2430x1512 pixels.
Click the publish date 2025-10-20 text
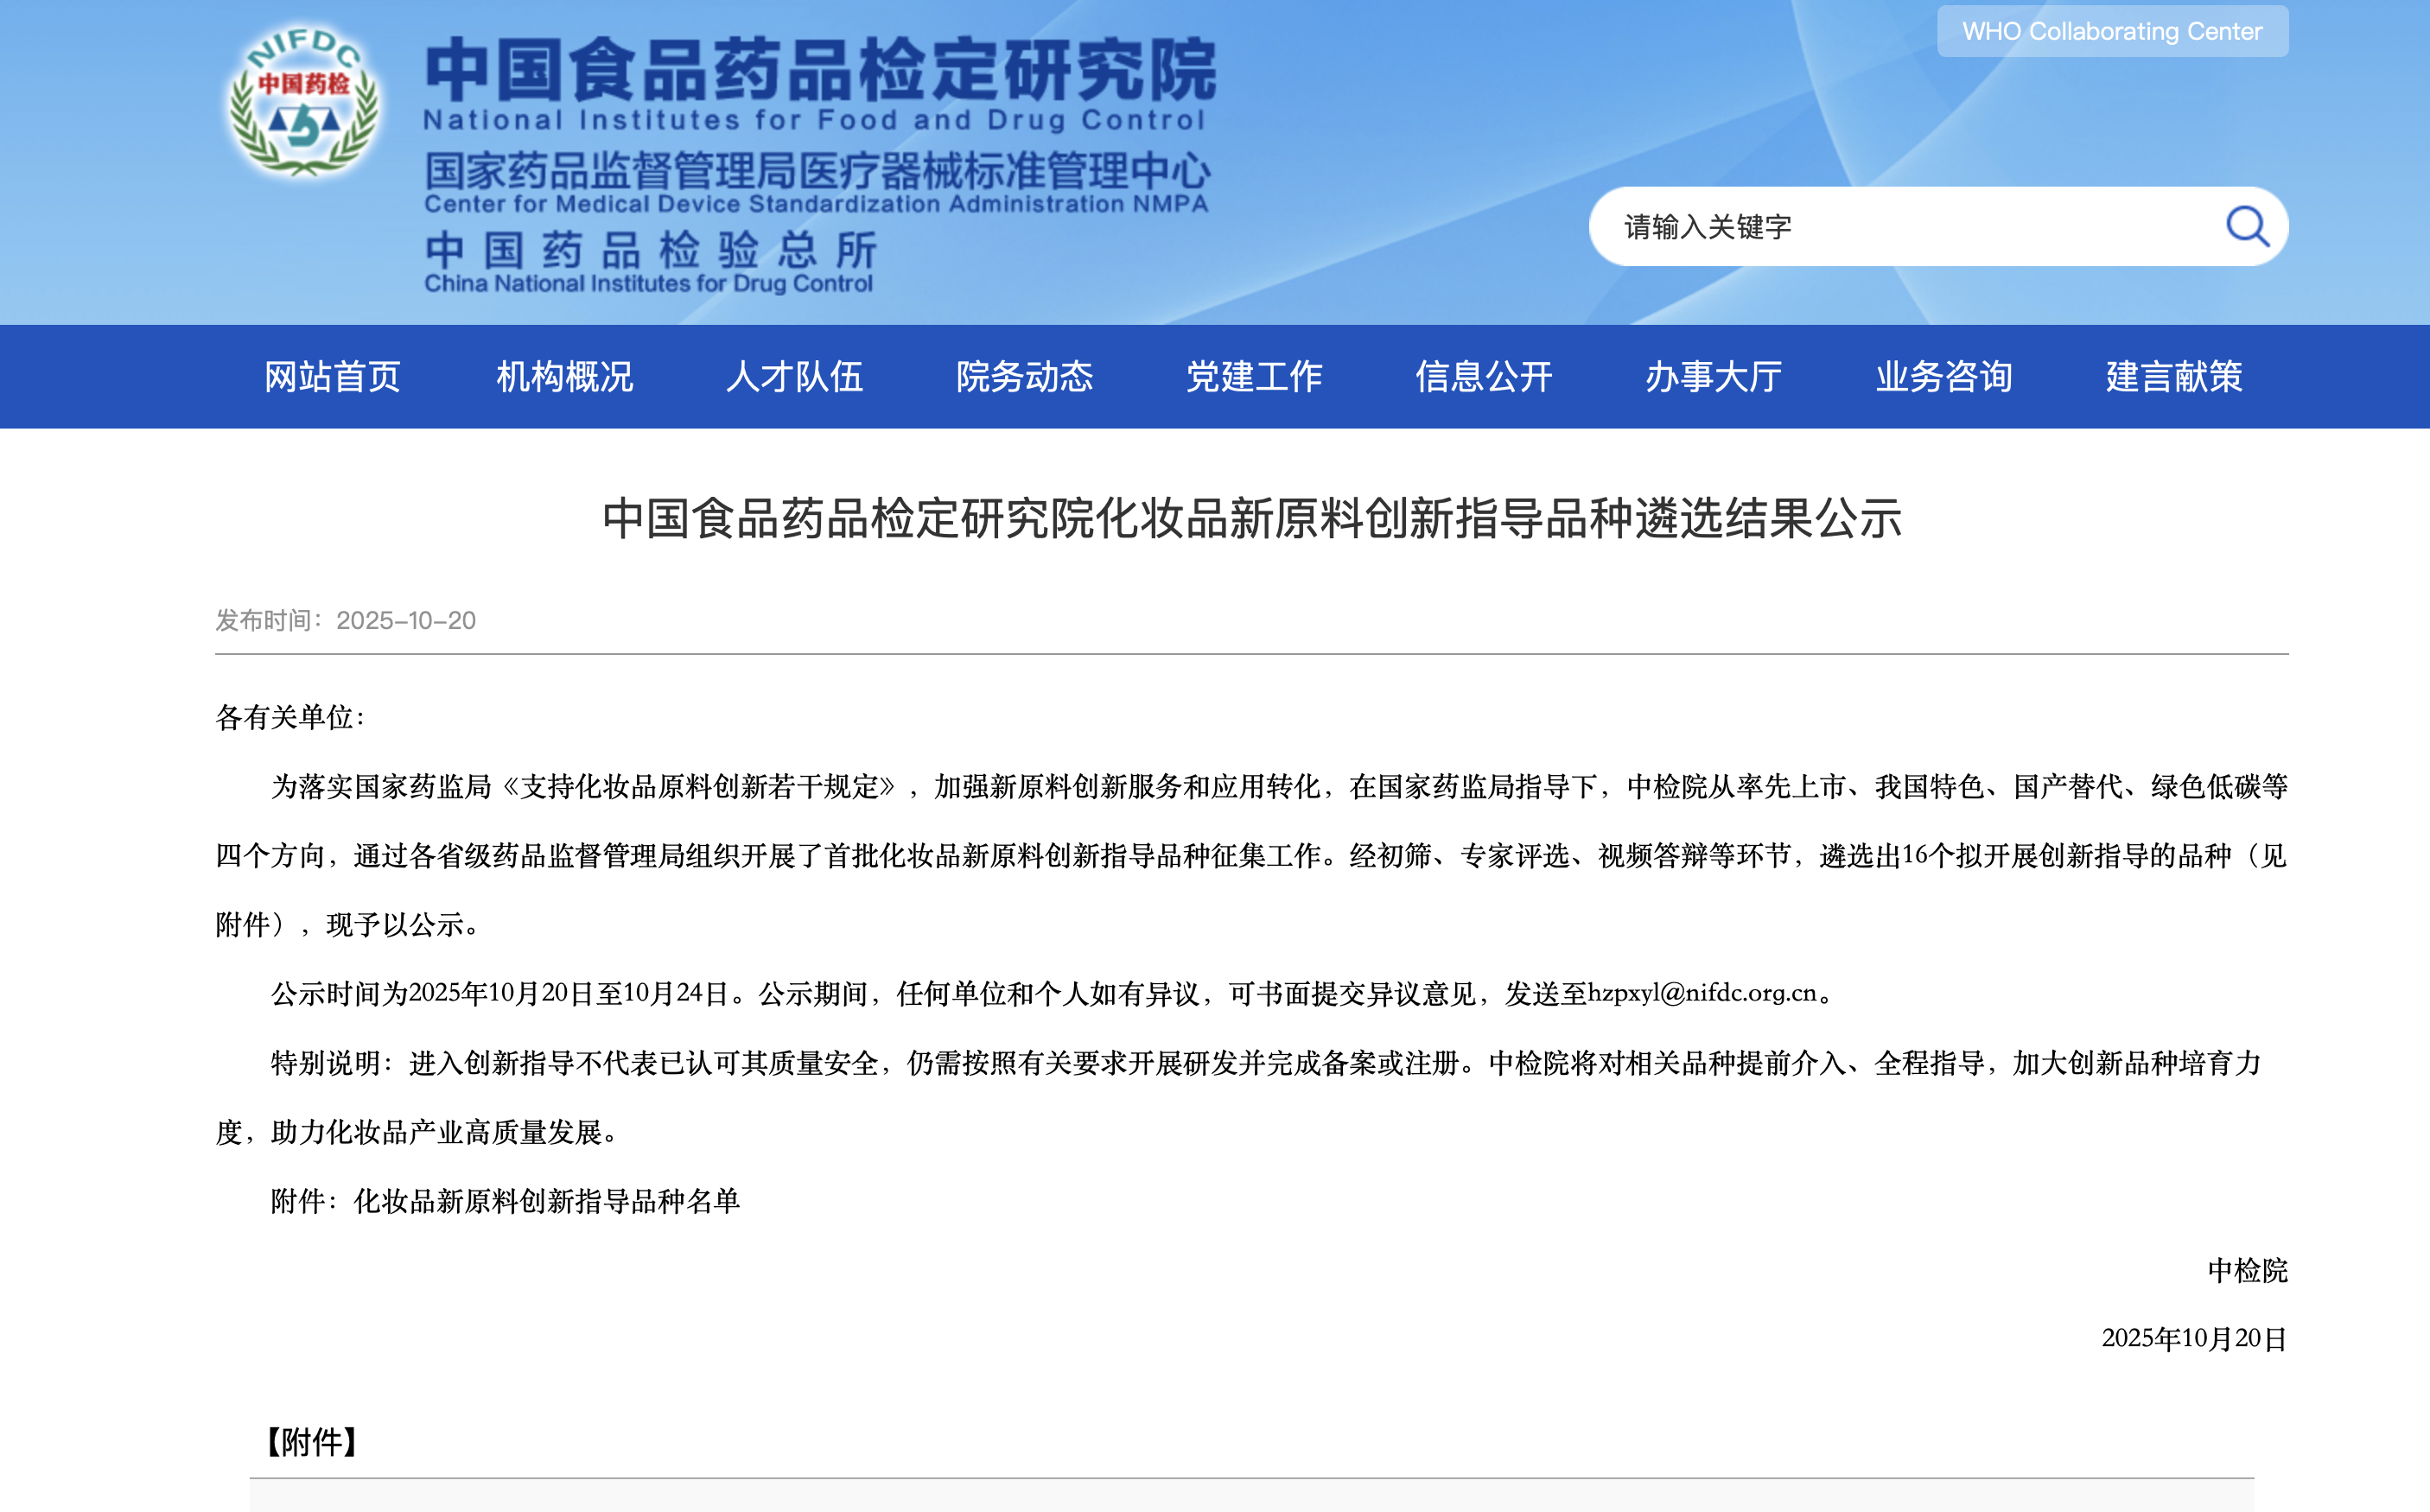(x=344, y=620)
